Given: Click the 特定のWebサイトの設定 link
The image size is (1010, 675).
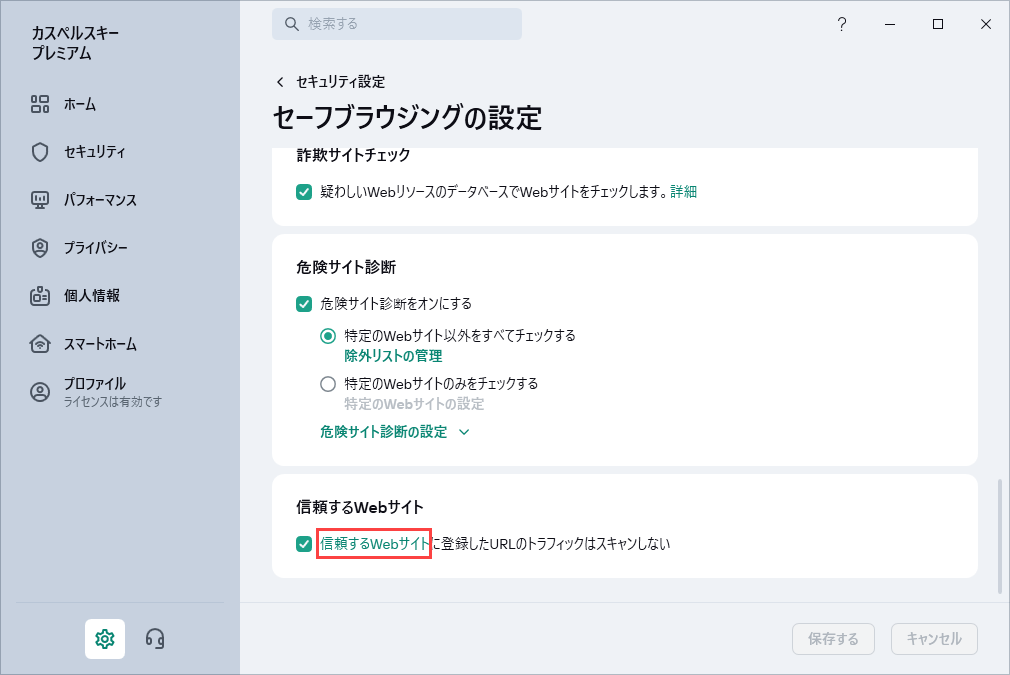Looking at the screenshot, I should pyautogui.click(x=414, y=404).
